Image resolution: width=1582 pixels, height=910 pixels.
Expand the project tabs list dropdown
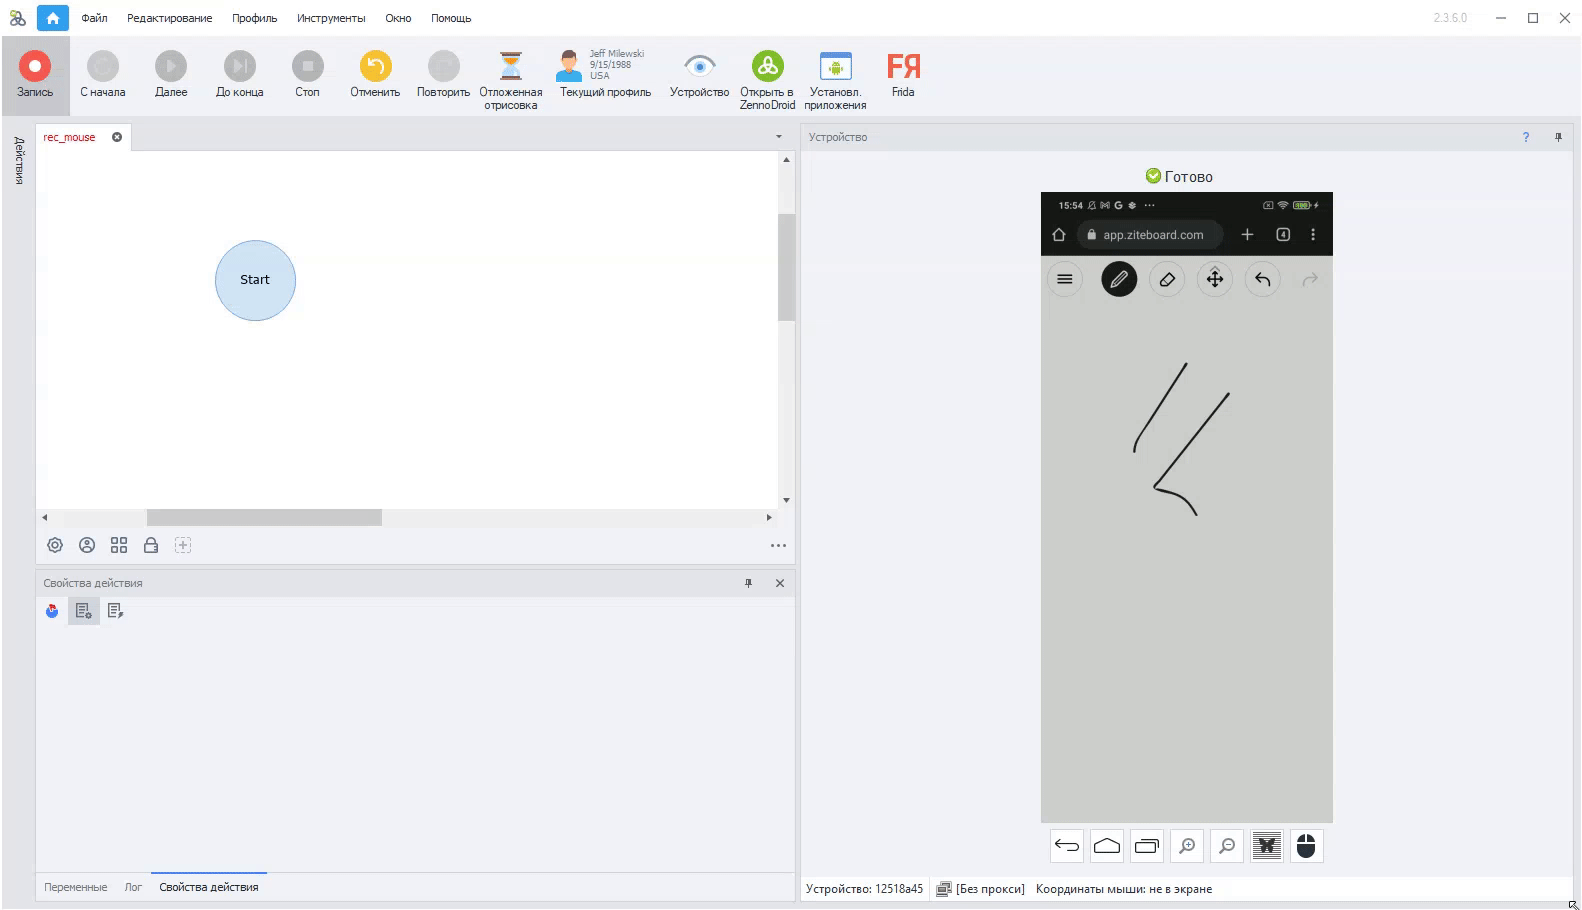pyautogui.click(x=779, y=137)
